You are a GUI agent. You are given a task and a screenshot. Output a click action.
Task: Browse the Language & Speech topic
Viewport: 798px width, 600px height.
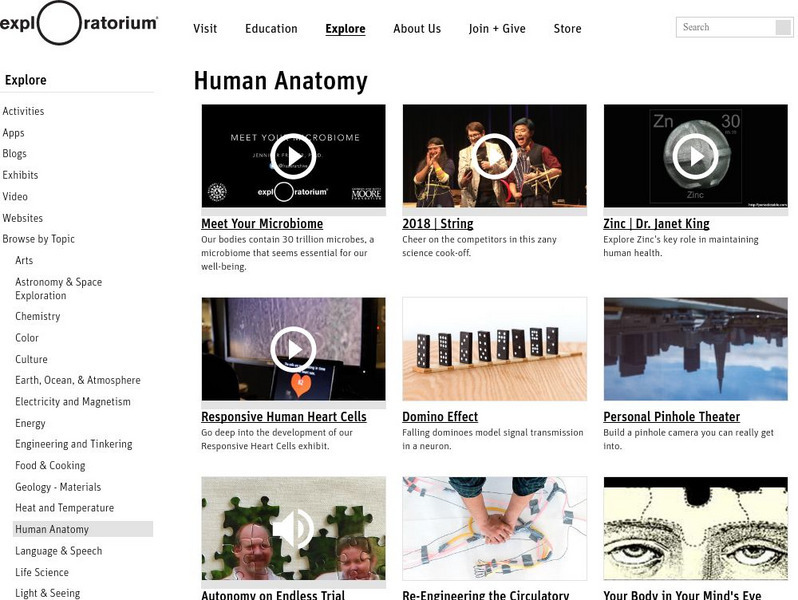coord(59,551)
